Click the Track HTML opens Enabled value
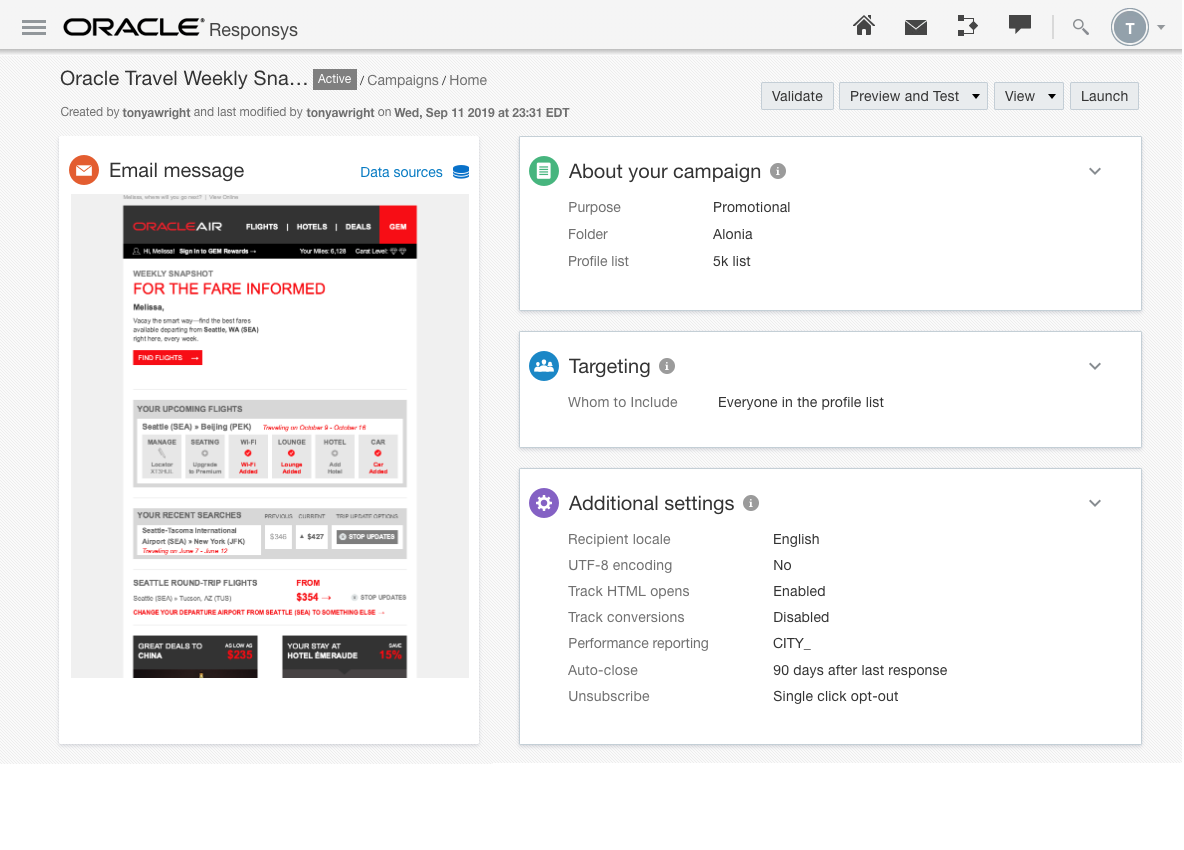 coord(799,591)
